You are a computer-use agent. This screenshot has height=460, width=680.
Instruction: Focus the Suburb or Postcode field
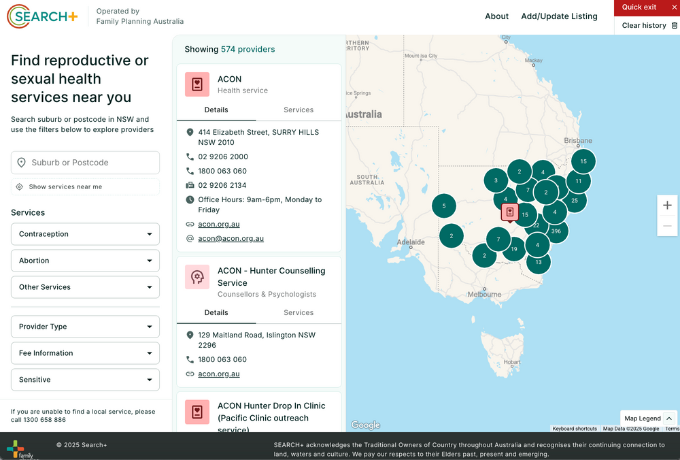coord(85,163)
